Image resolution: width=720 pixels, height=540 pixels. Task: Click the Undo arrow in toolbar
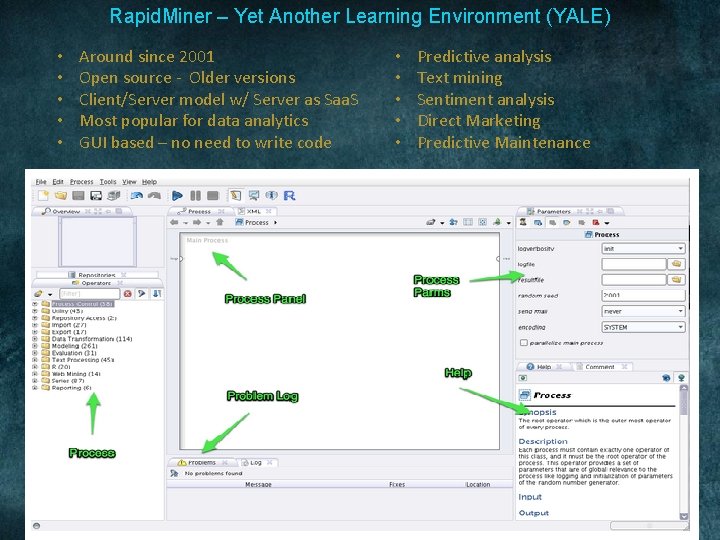(136, 196)
